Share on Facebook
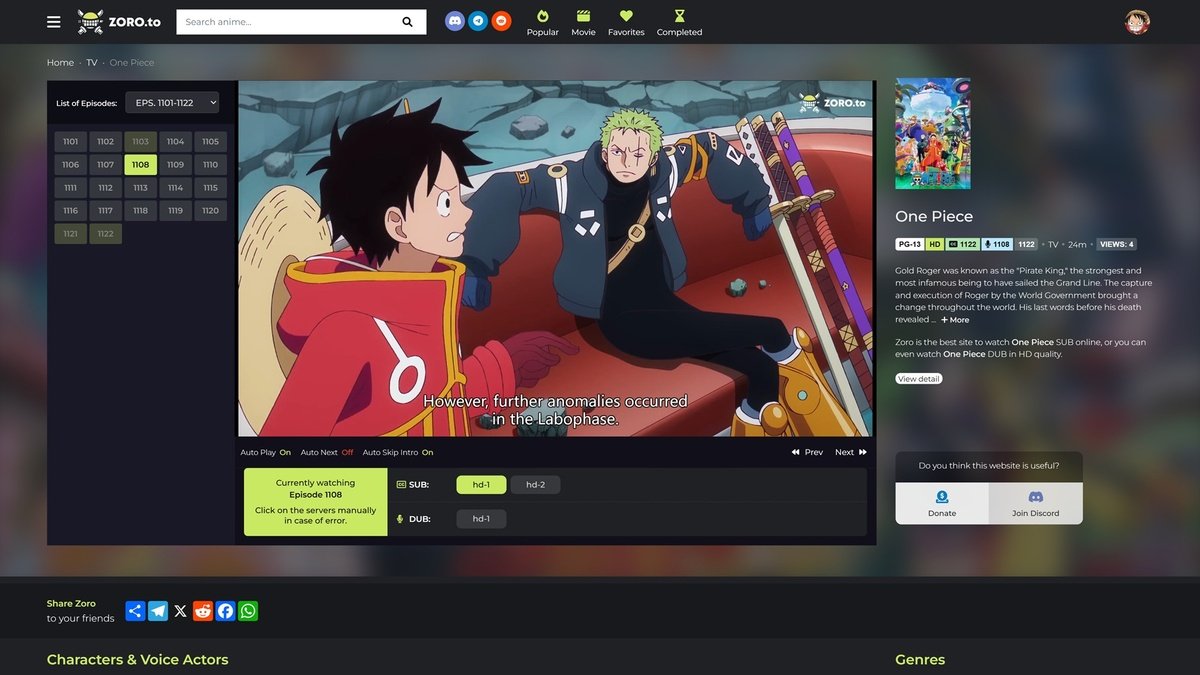 (x=225, y=611)
